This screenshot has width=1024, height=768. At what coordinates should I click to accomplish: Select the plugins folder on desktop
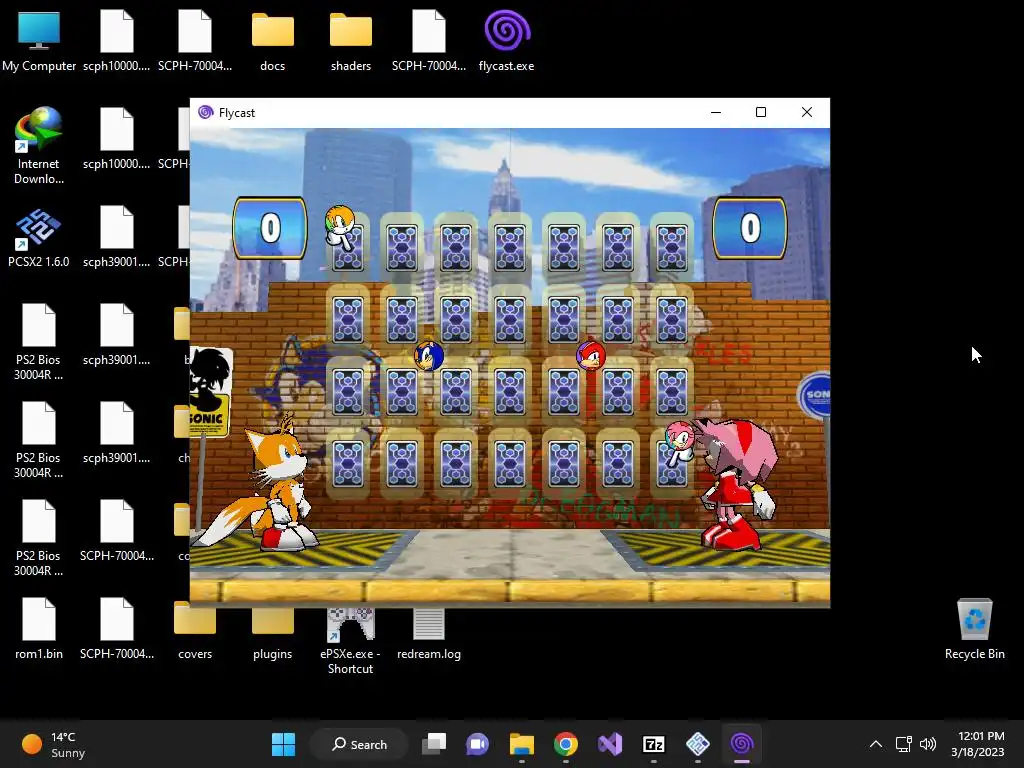tap(272, 633)
